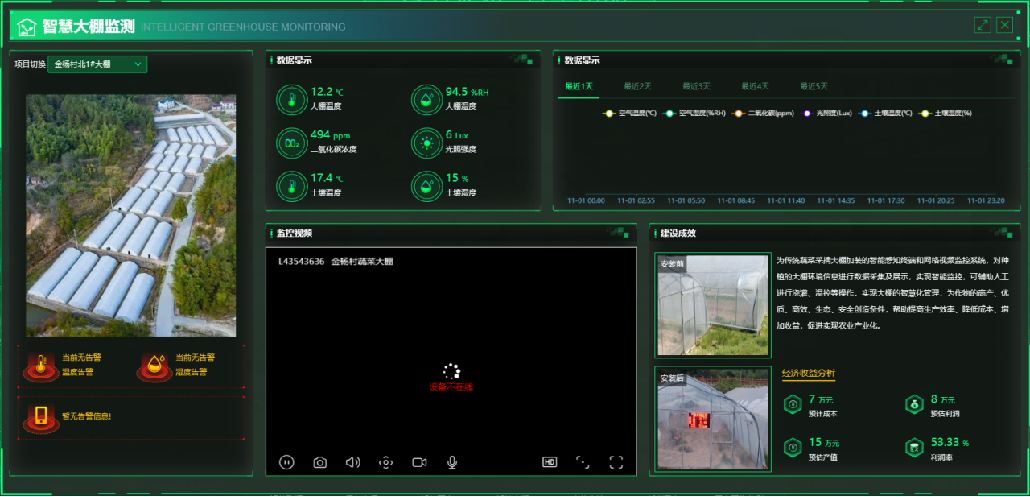Screen dimensions: 1030x497
Task: Switch the video HD quality icon
Action: click(549, 462)
